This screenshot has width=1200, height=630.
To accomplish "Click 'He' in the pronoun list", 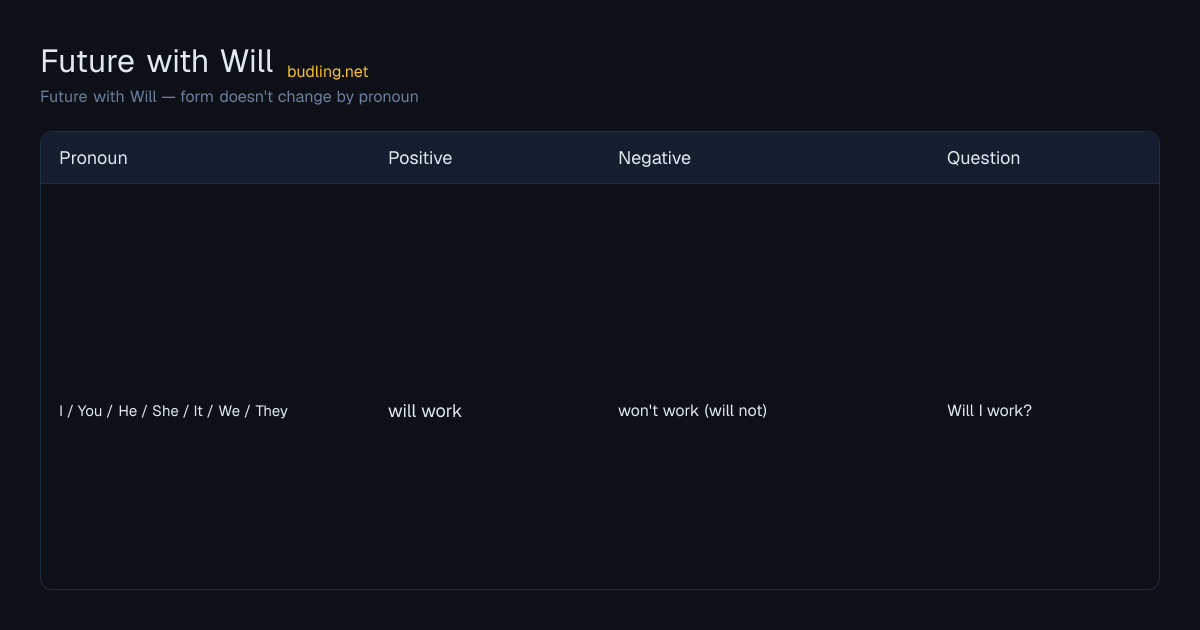I will [127, 411].
